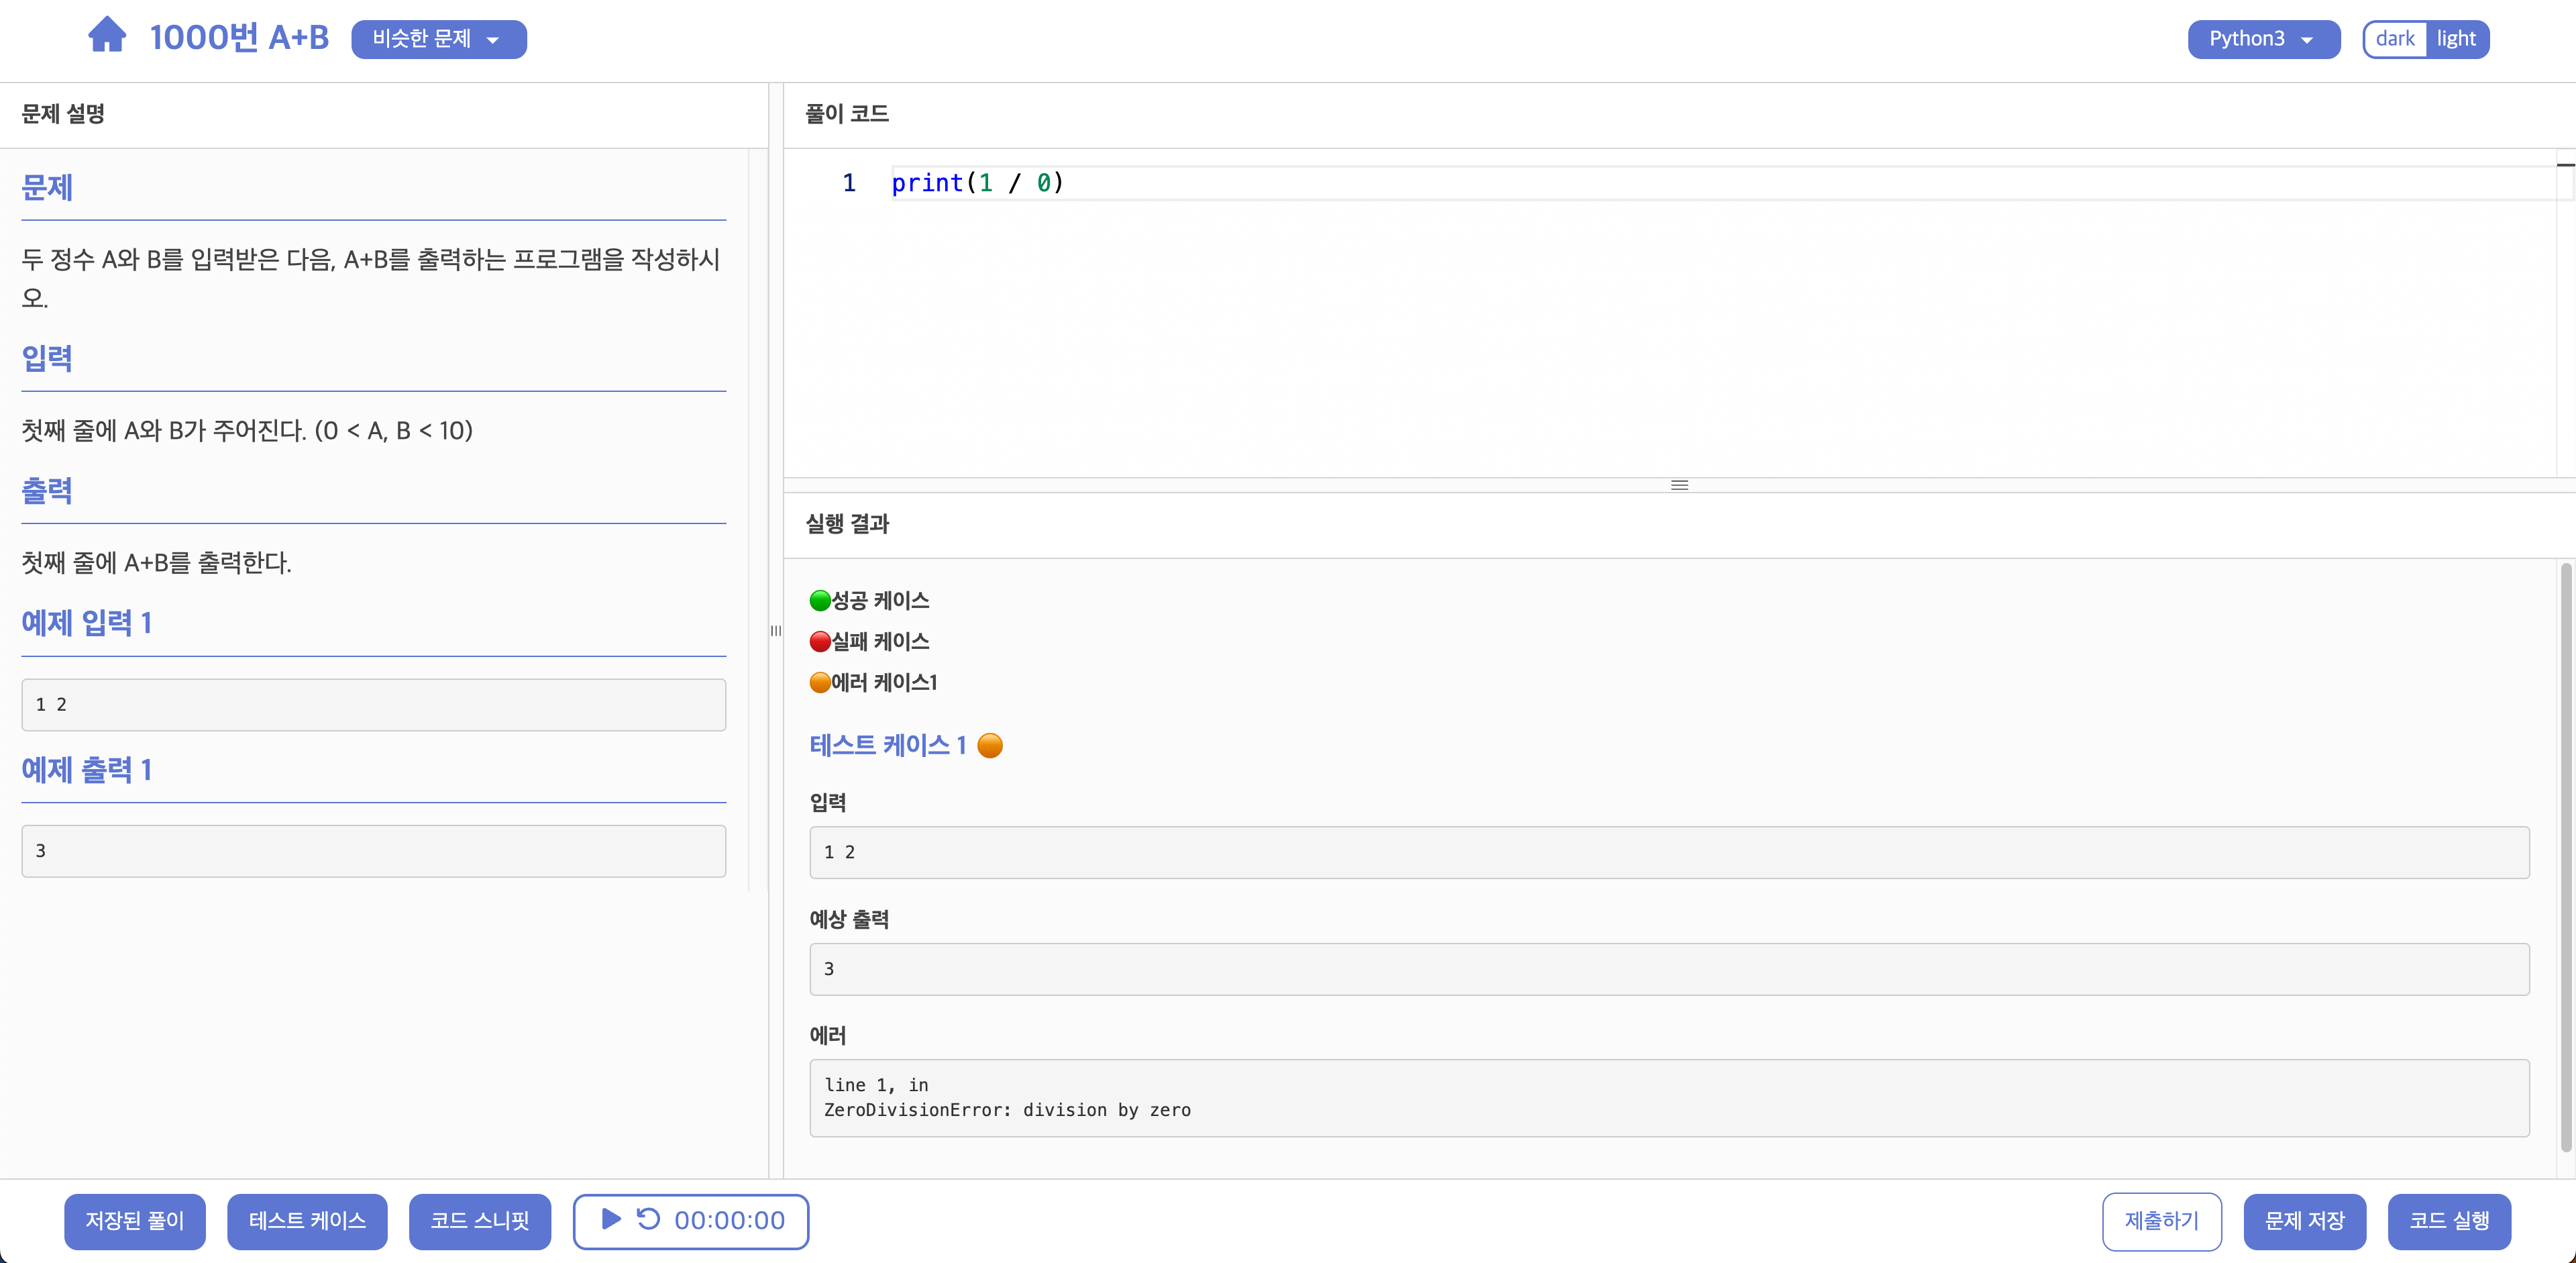The width and height of the screenshot is (2576, 1263).
Task: Switch theme to dark
Action: (2395, 39)
